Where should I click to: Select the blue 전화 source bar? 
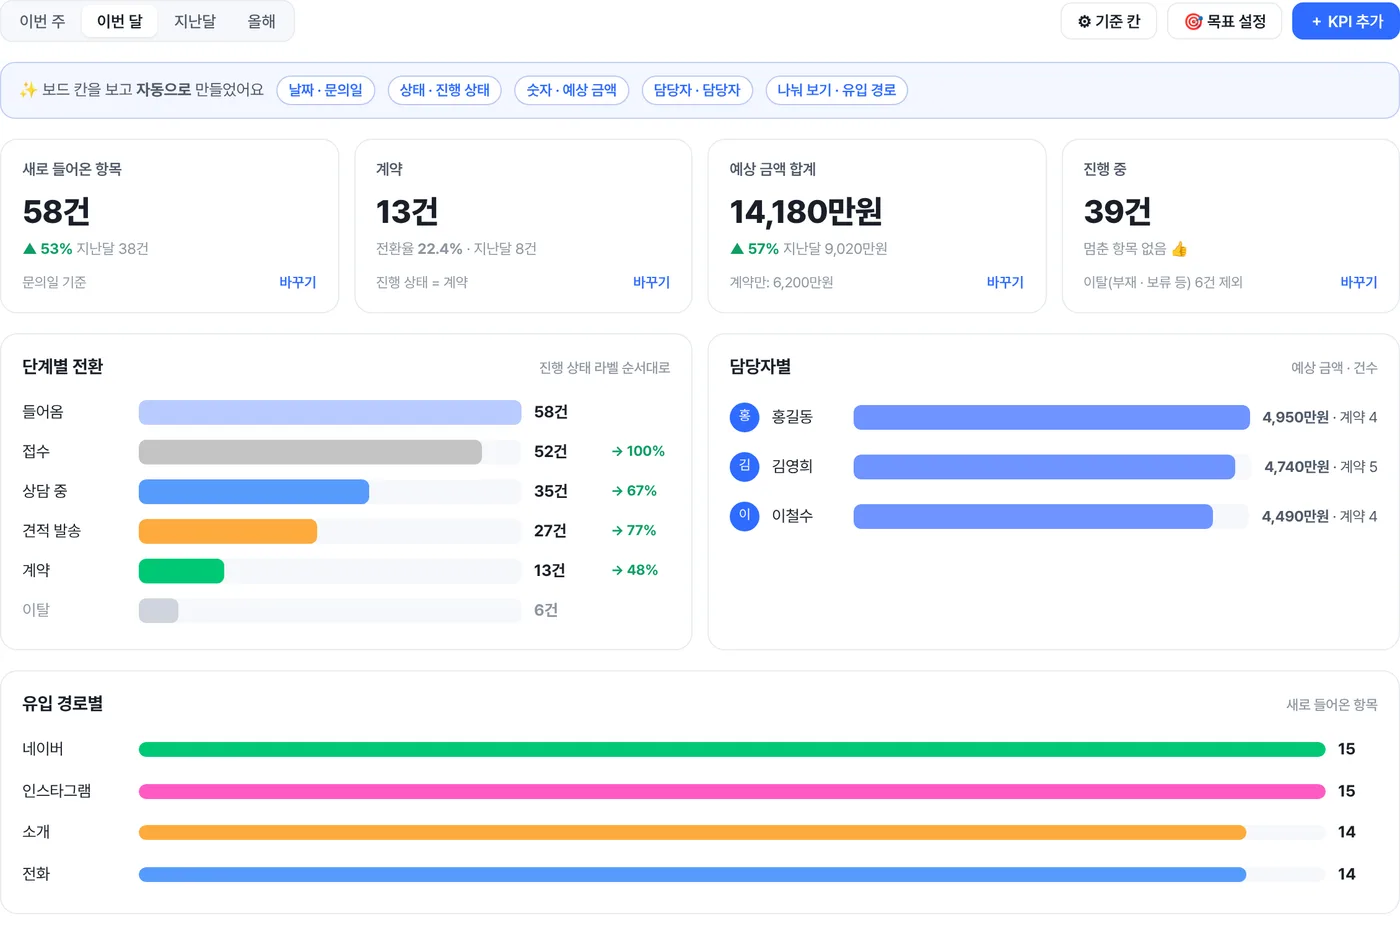point(692,874)
